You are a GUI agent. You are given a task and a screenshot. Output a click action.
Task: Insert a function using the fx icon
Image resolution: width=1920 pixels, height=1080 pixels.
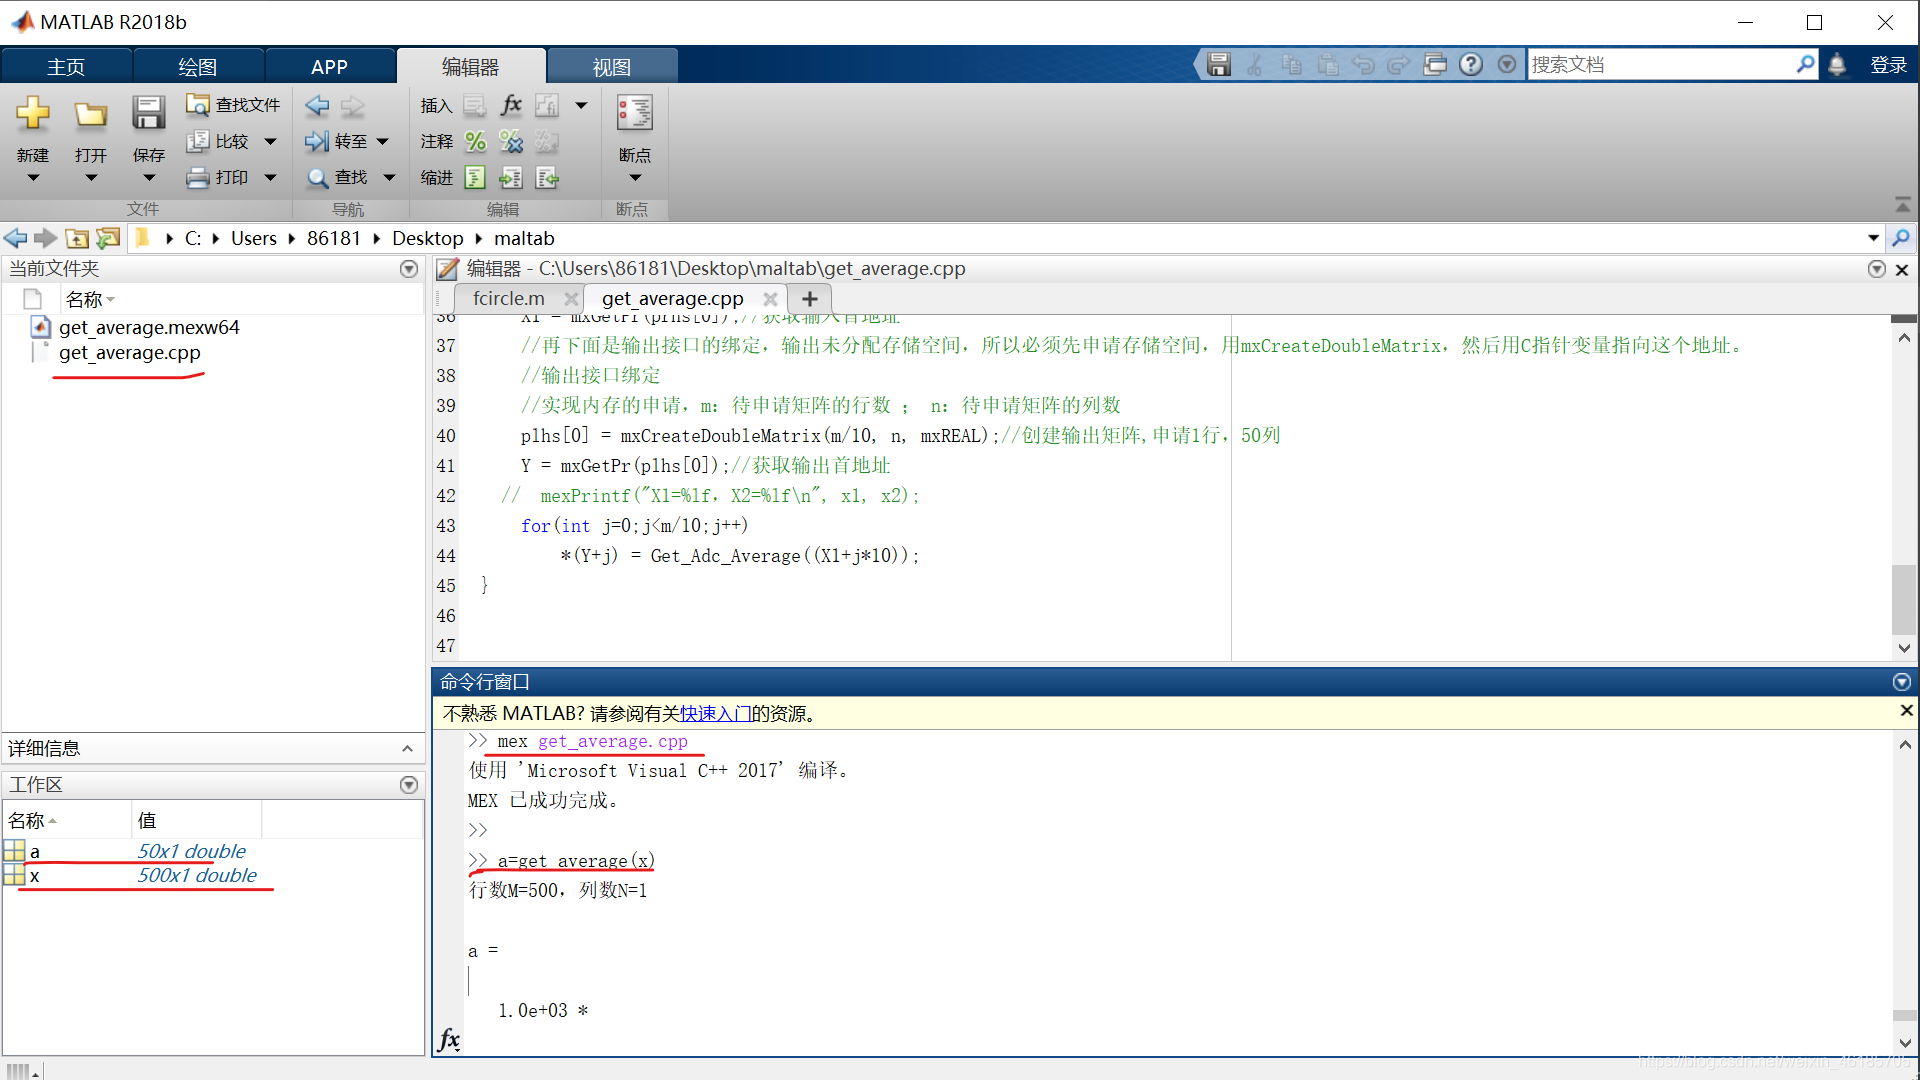pyautogui.click(x=511, y=105)
